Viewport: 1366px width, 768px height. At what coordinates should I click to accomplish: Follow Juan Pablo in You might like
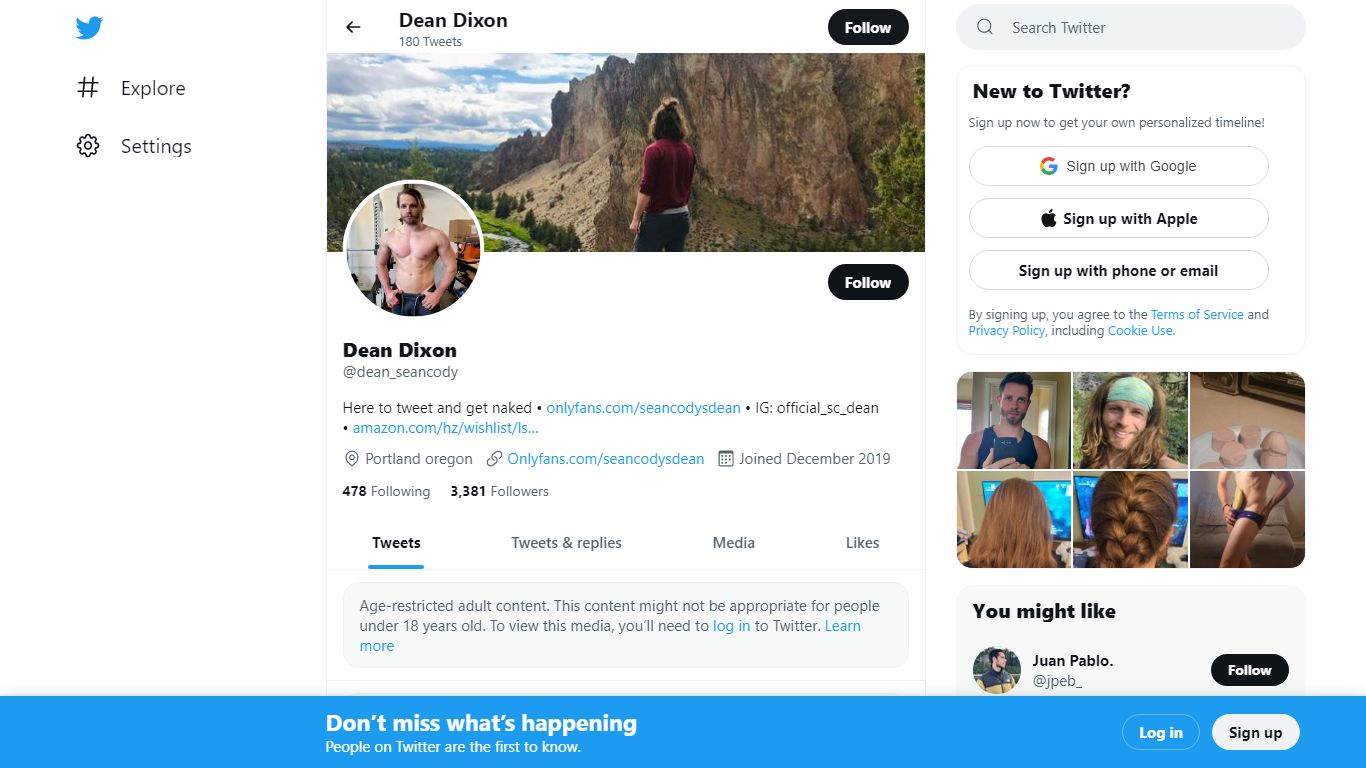pos(1249,670)
